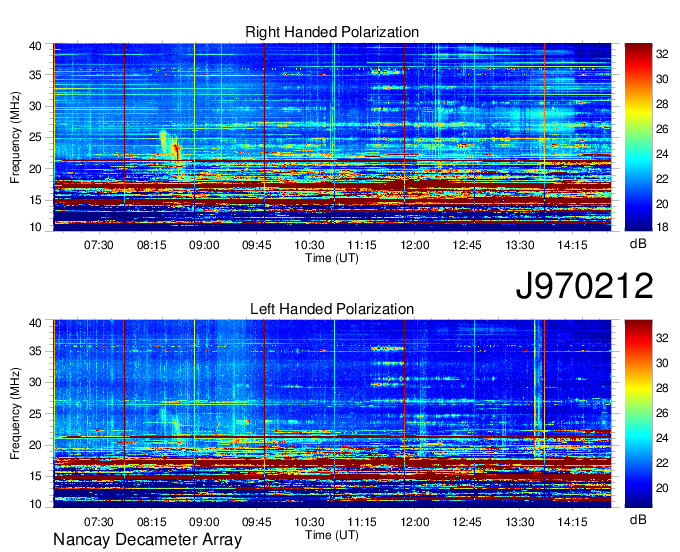680x552 pixels.
Task: Click 13:30 tick under right-handed plot
Action: coord(520,245)
